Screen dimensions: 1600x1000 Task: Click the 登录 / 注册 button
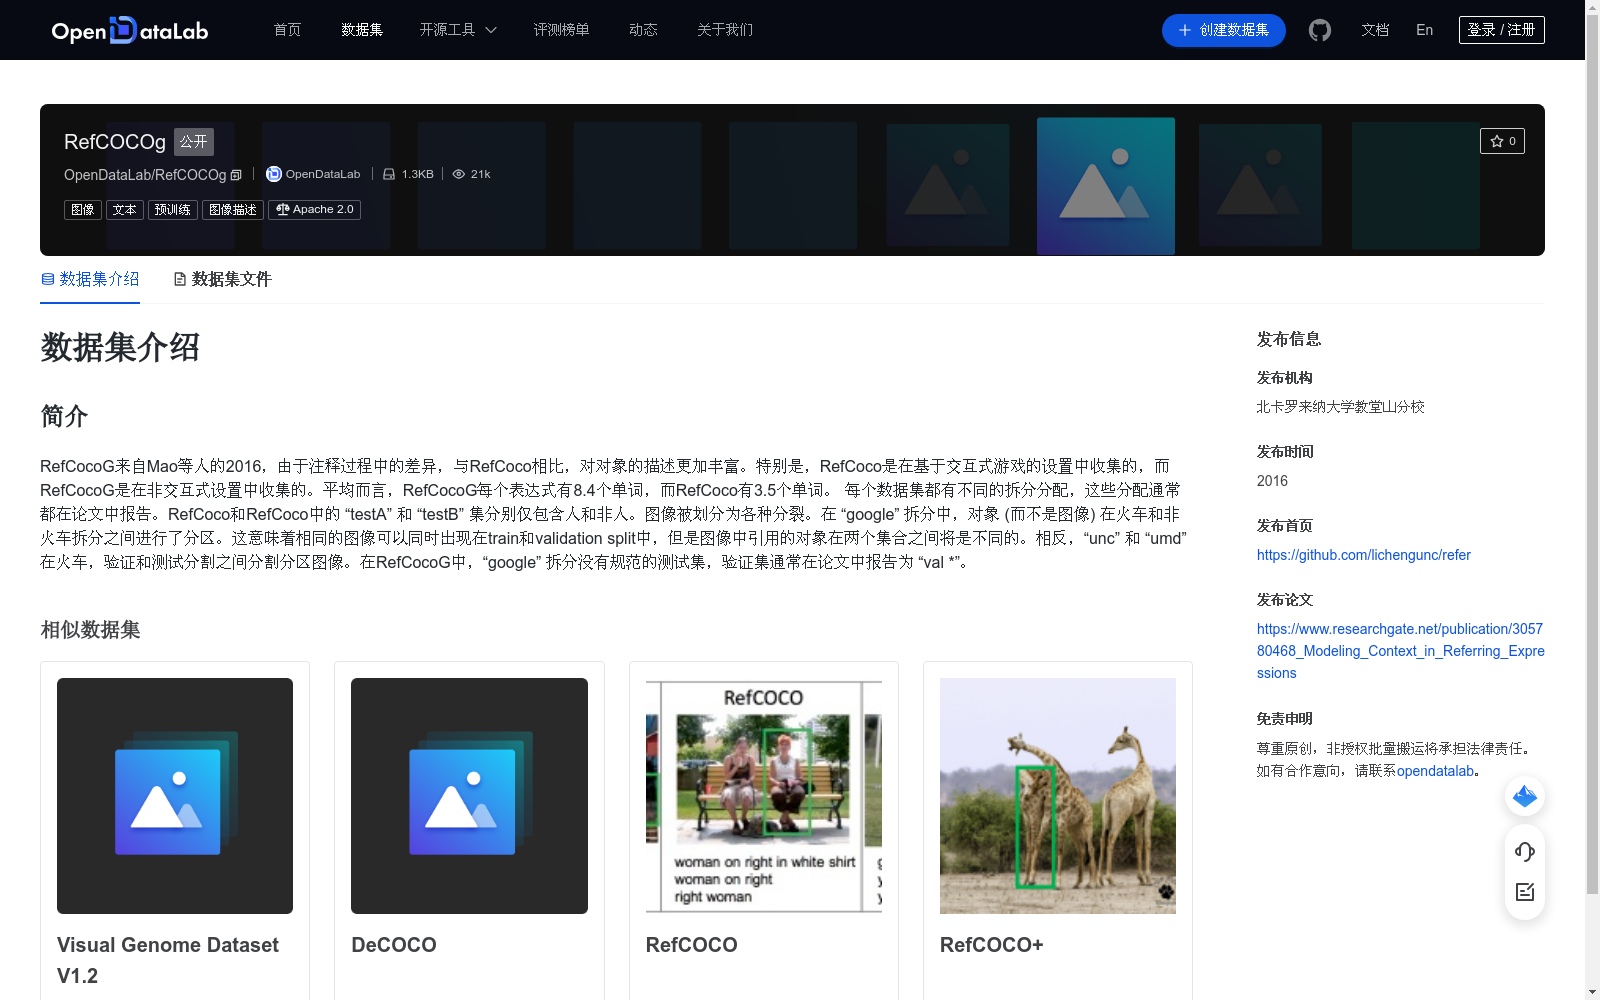click(x=1501, y=30)
